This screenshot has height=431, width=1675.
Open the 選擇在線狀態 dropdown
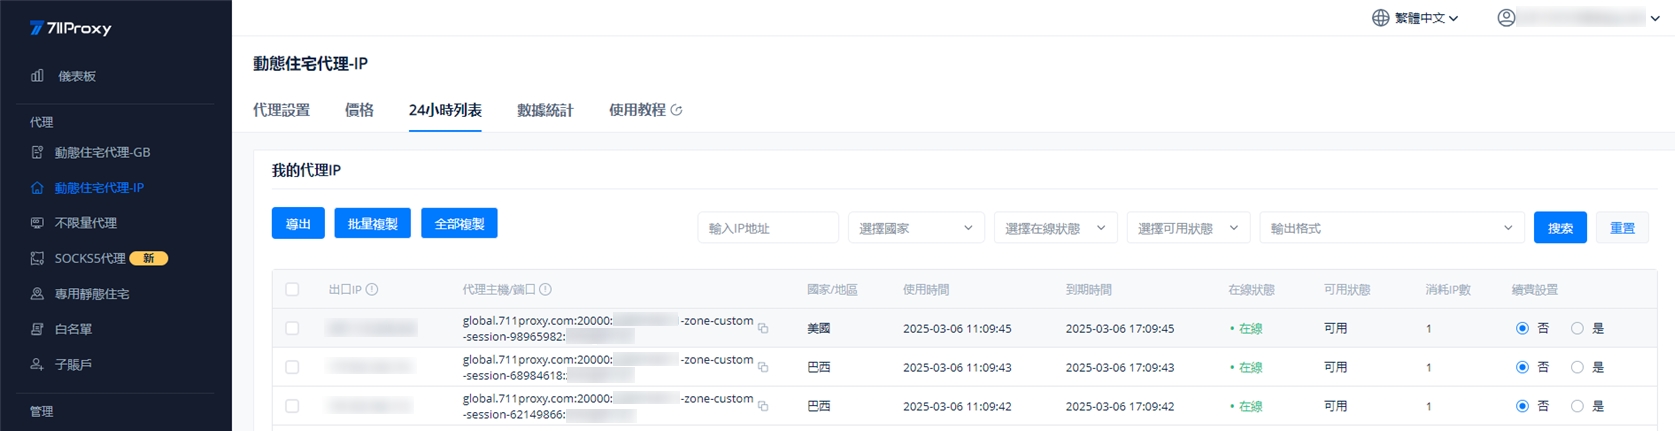point(1055,228)
